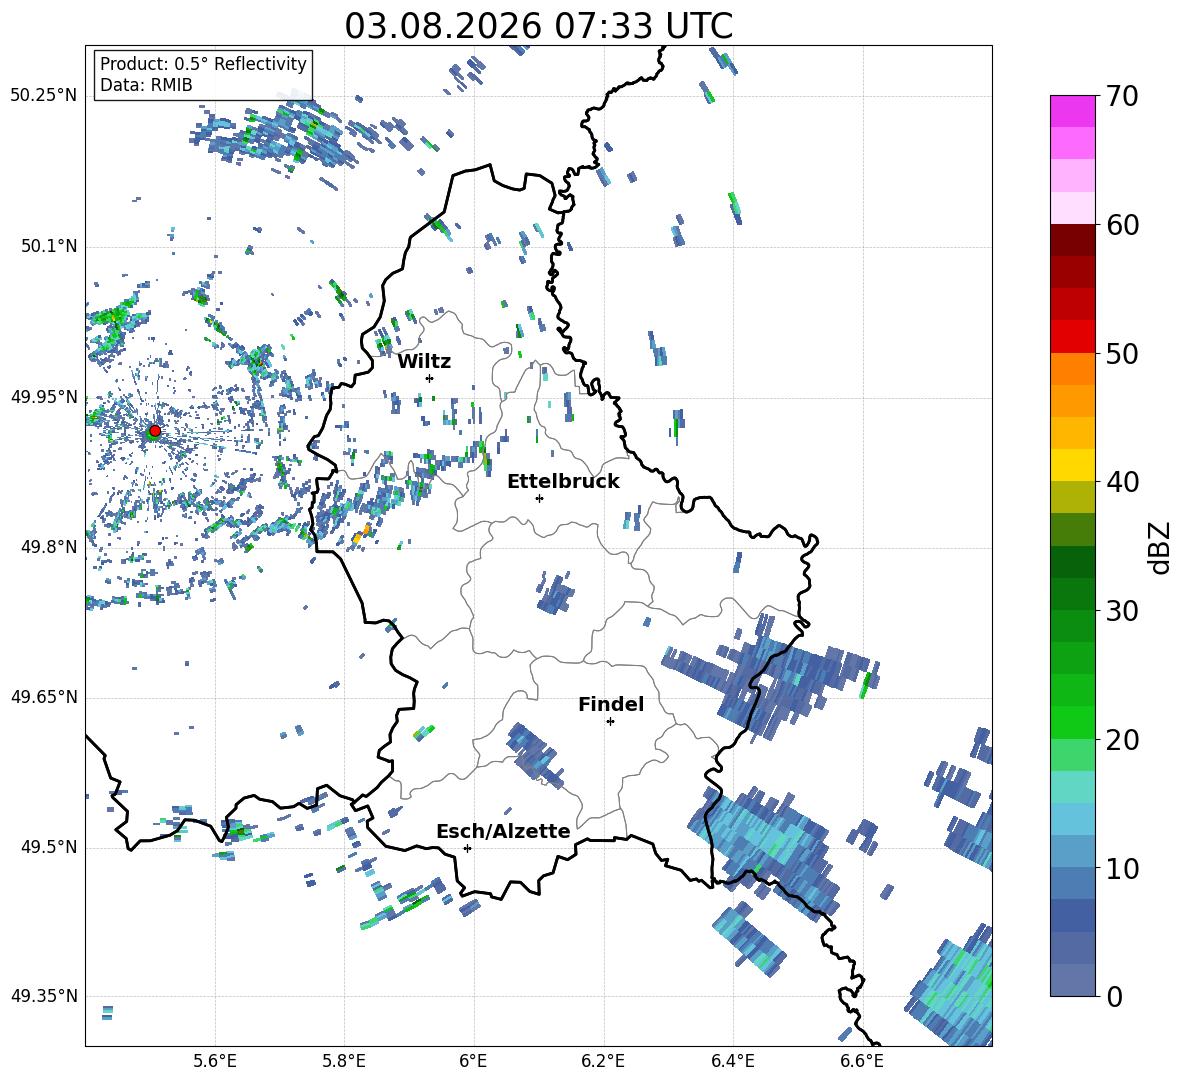Click the Ettelbruck station cross marker

point(539,498)
